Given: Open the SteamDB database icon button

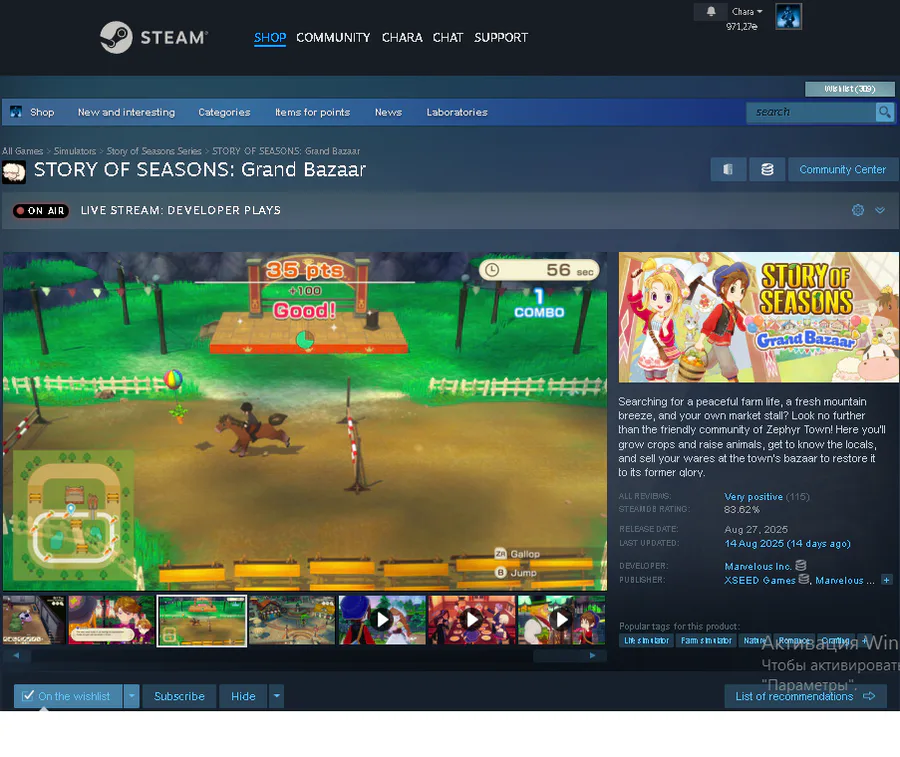Looking at the screenshot, I should coord(767,169).
